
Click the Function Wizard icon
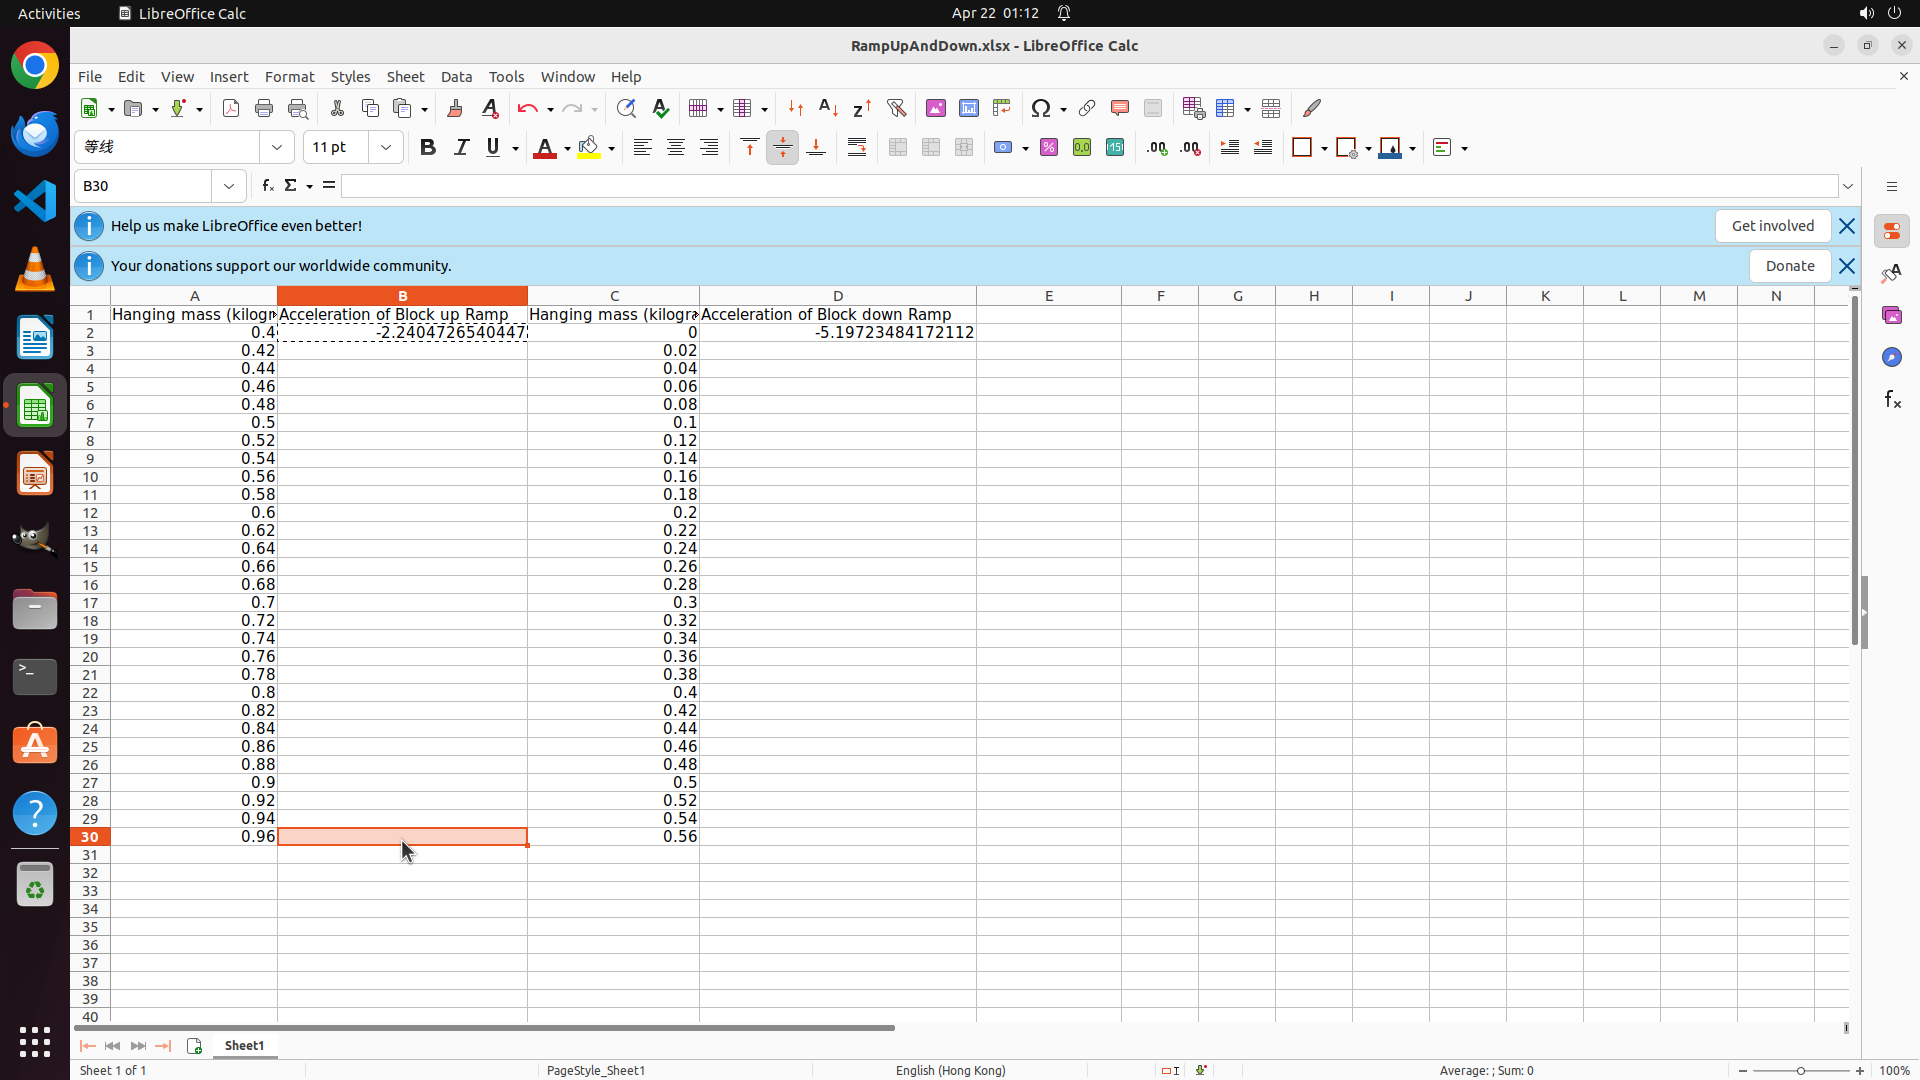tap(267, 186)
